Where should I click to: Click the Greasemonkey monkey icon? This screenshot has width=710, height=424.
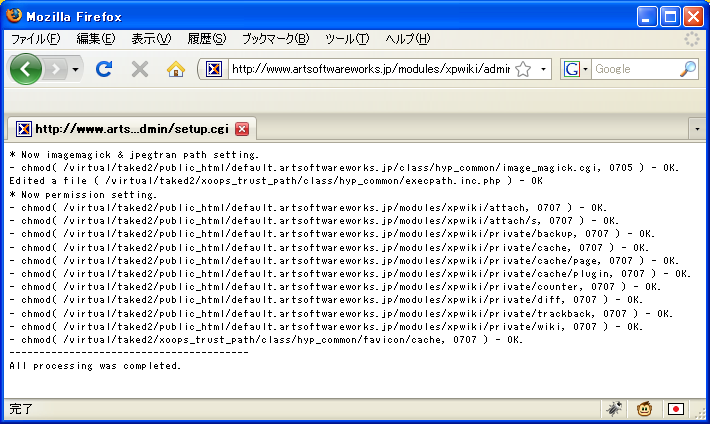[645, 409]
